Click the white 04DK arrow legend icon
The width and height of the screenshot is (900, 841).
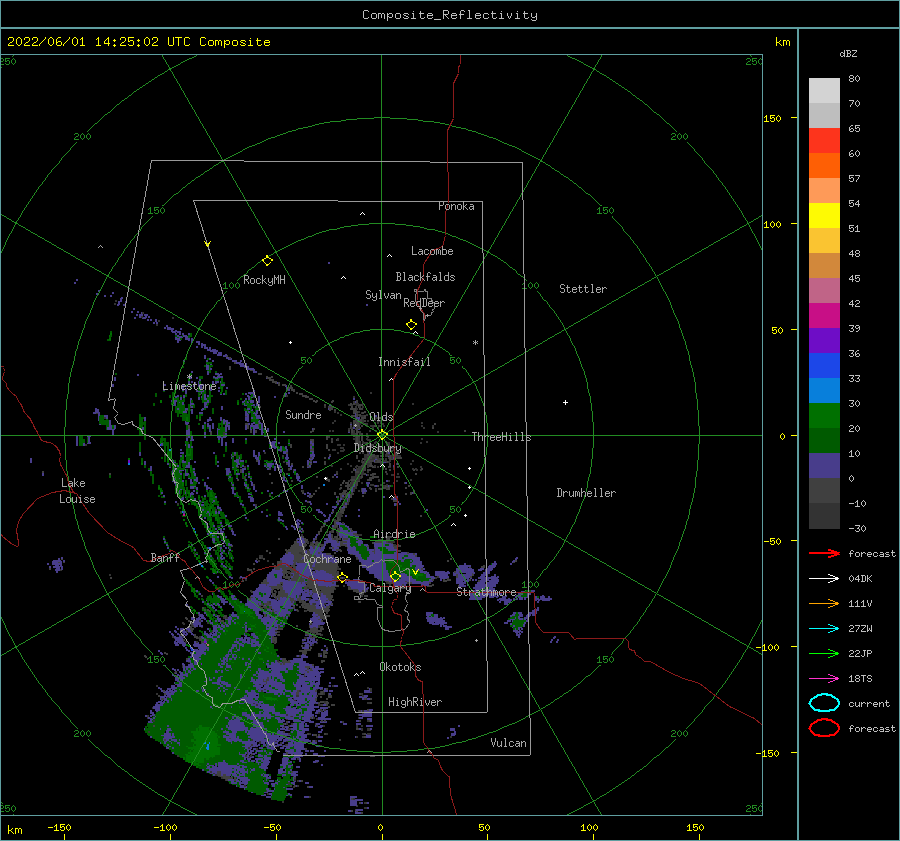[824, 579]
